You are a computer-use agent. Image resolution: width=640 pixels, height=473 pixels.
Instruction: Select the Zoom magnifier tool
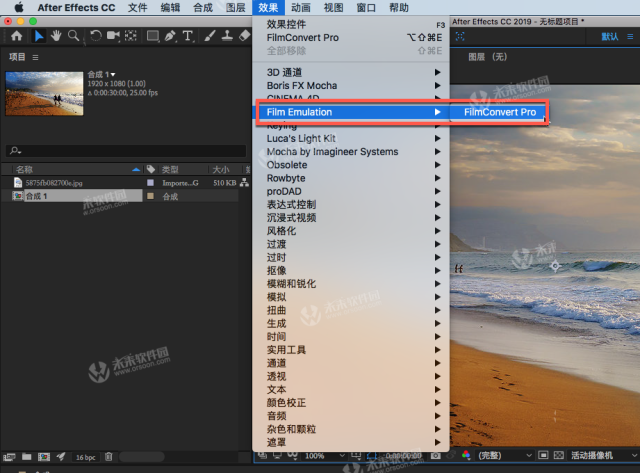[73, 36]
